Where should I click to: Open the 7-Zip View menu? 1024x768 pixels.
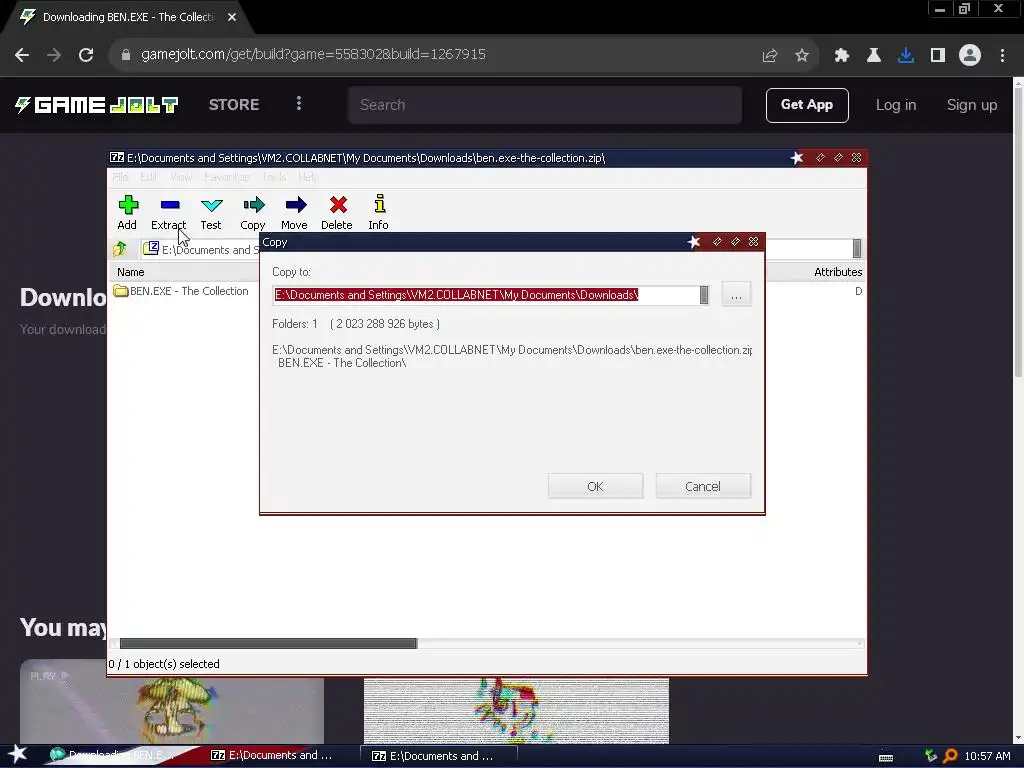click(181, 177)
